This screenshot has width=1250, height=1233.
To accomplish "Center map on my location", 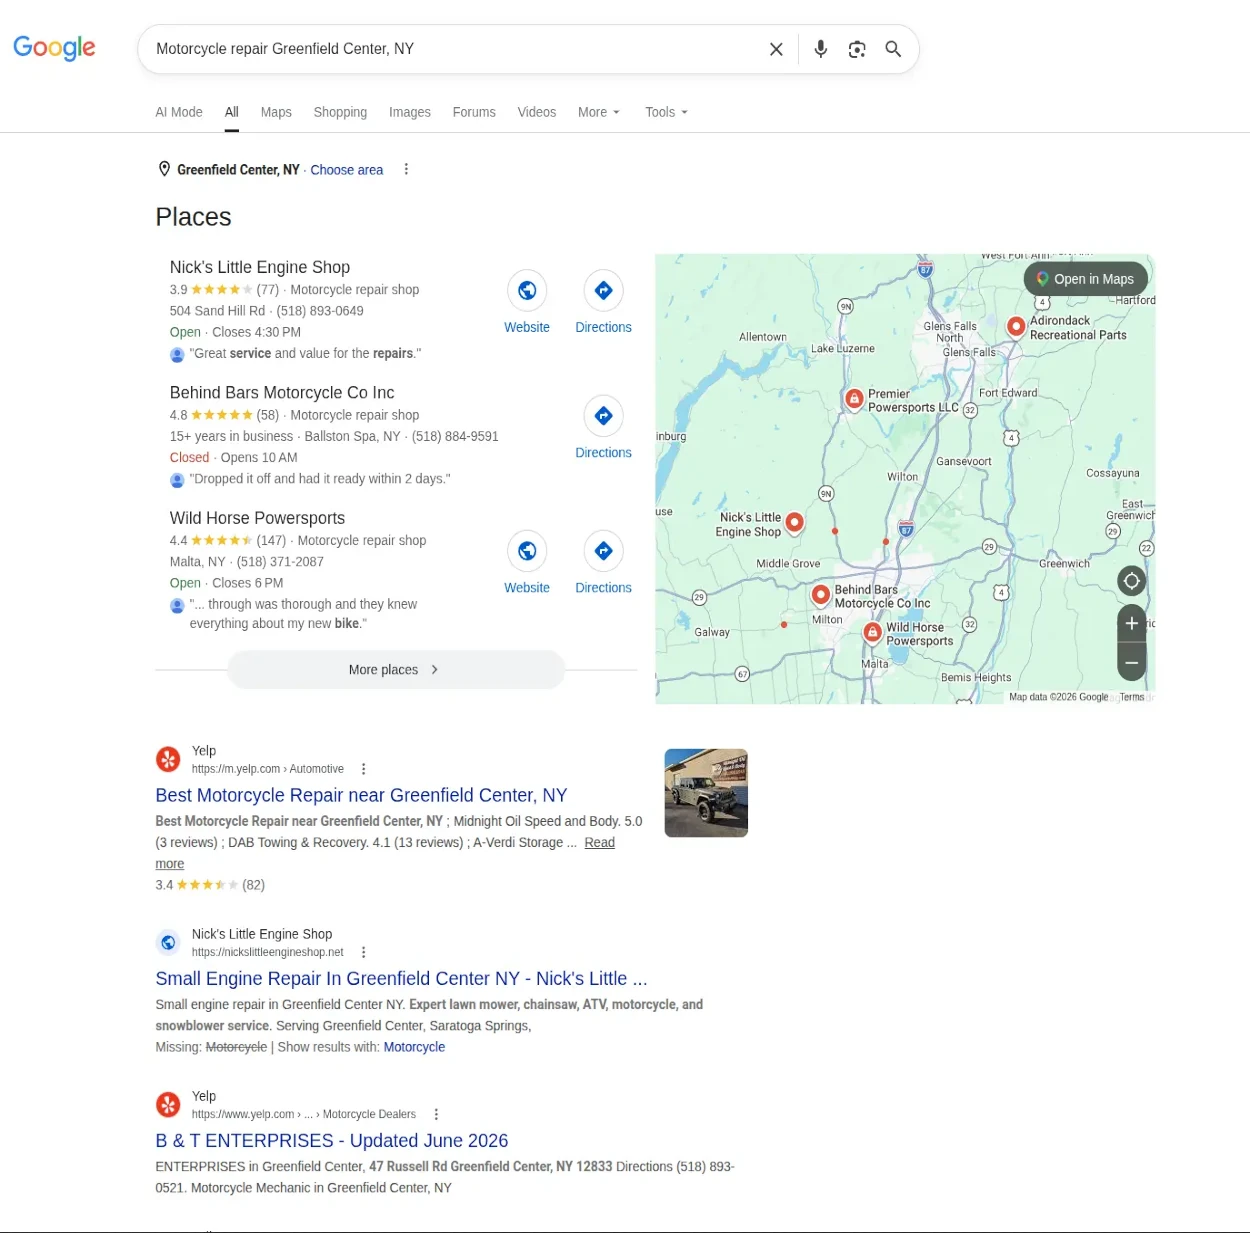I will coord(1131,581).
